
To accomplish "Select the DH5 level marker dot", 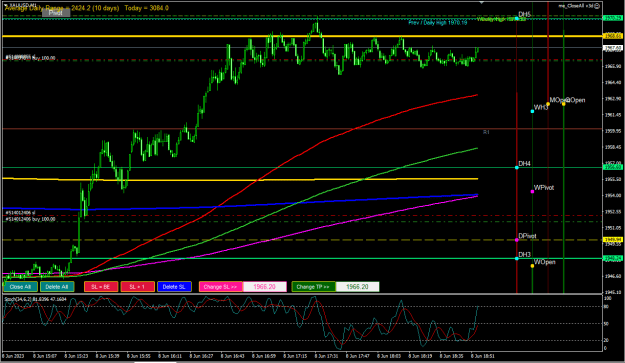I will click(x=517, y=18).
